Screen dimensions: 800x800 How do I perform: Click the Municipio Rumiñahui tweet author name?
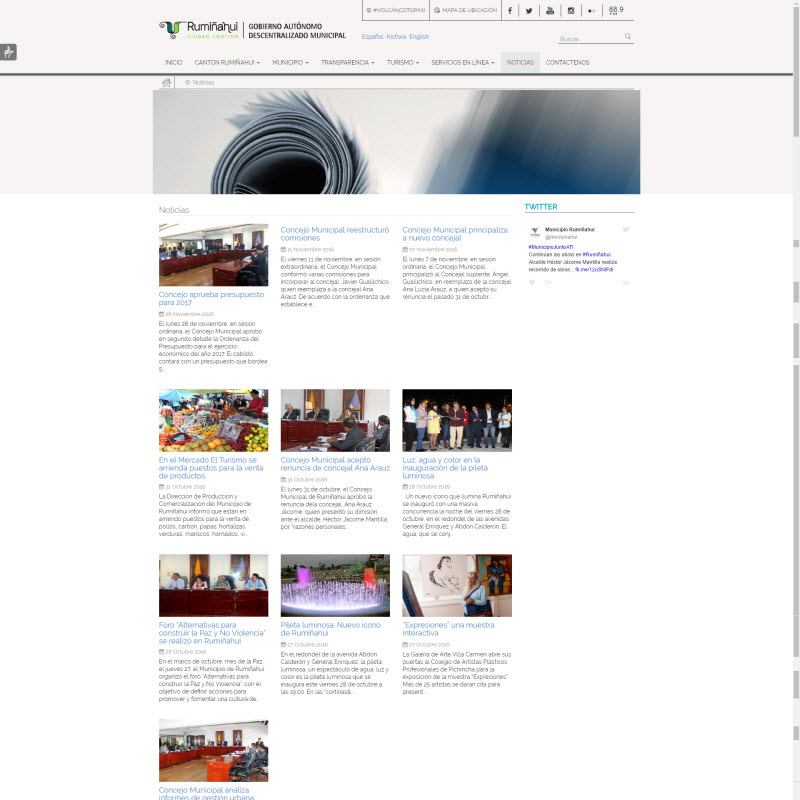click(569, 230)
